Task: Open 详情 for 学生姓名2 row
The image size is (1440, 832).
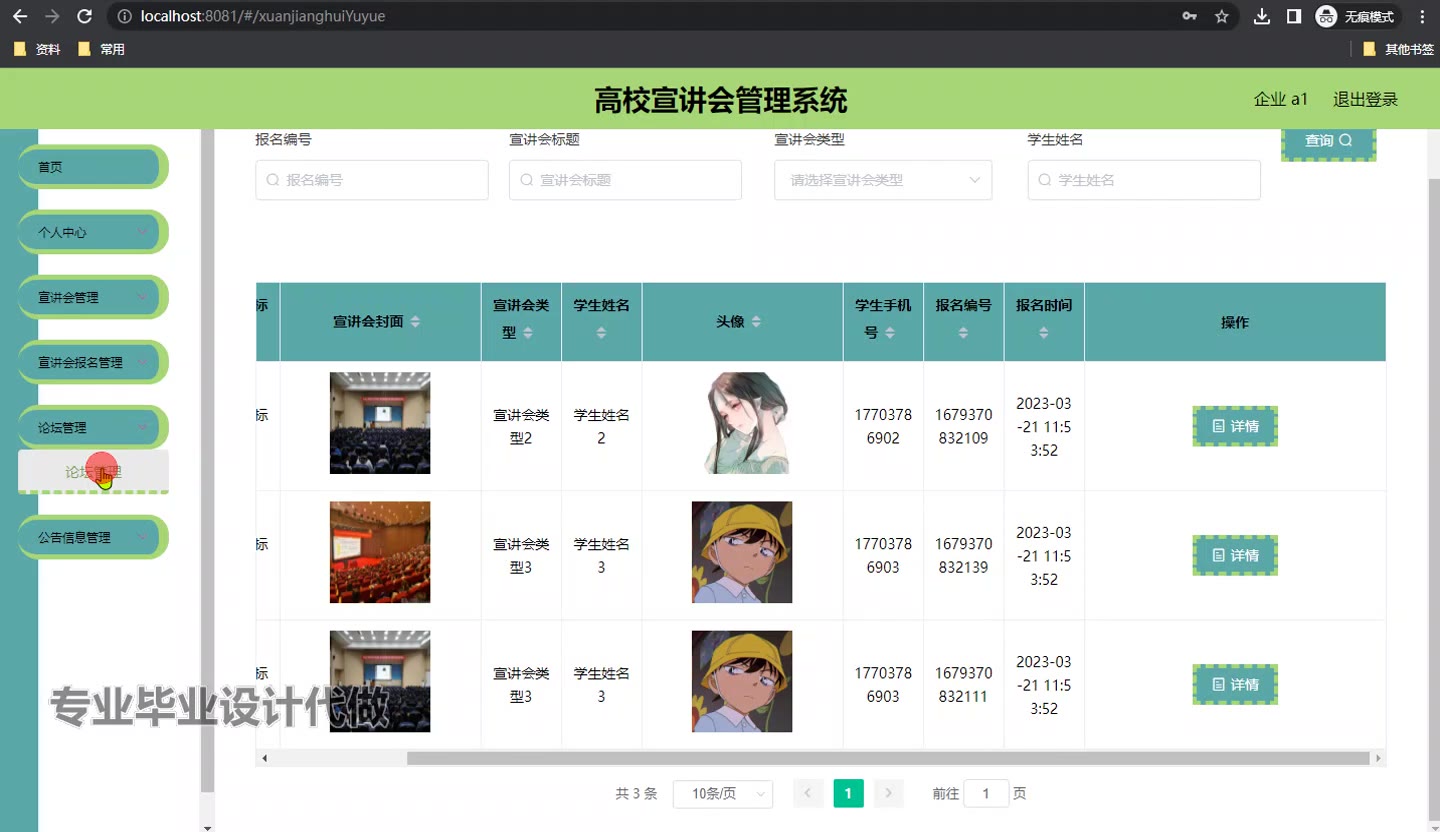Action: pyautogui.click(x=1235, y=426)
